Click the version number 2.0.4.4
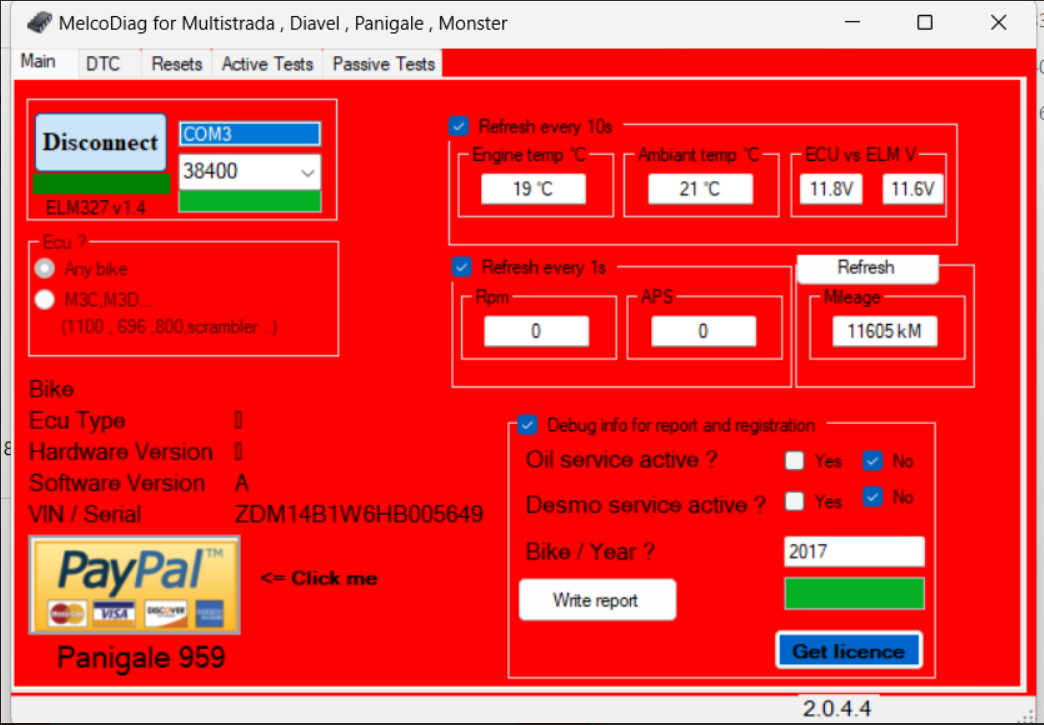This screenshot has width=1044, height=725. click(x=837, y=709)
